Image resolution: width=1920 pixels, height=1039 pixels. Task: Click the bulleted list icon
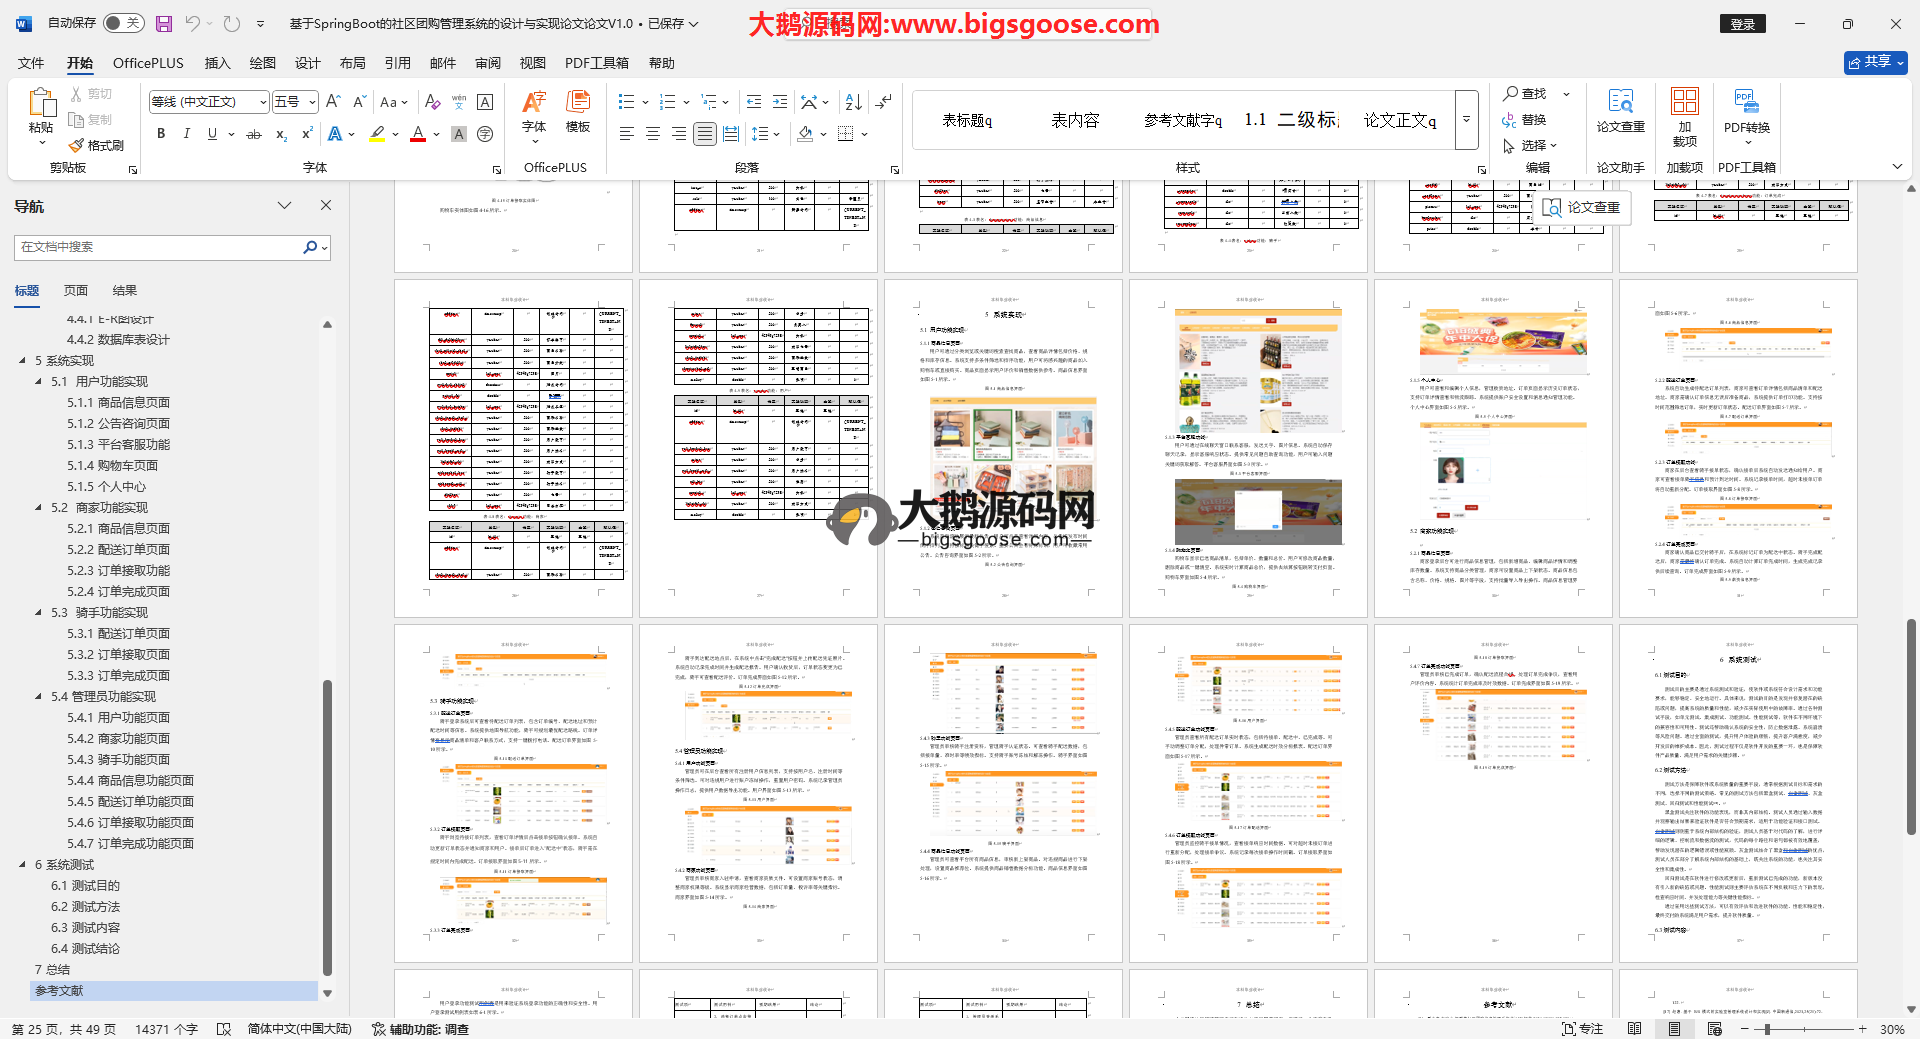[x=627, y=102]
